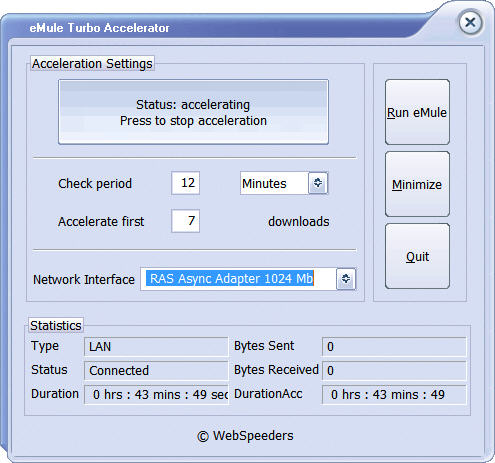495x463 pixels.
Task: Click the Accelerate first label
Action: [x=101, y=222]
